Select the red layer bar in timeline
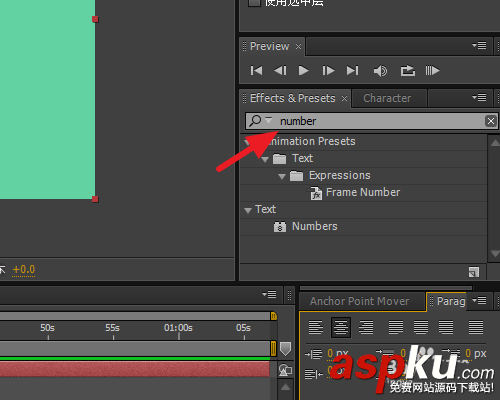 point(135,369)
